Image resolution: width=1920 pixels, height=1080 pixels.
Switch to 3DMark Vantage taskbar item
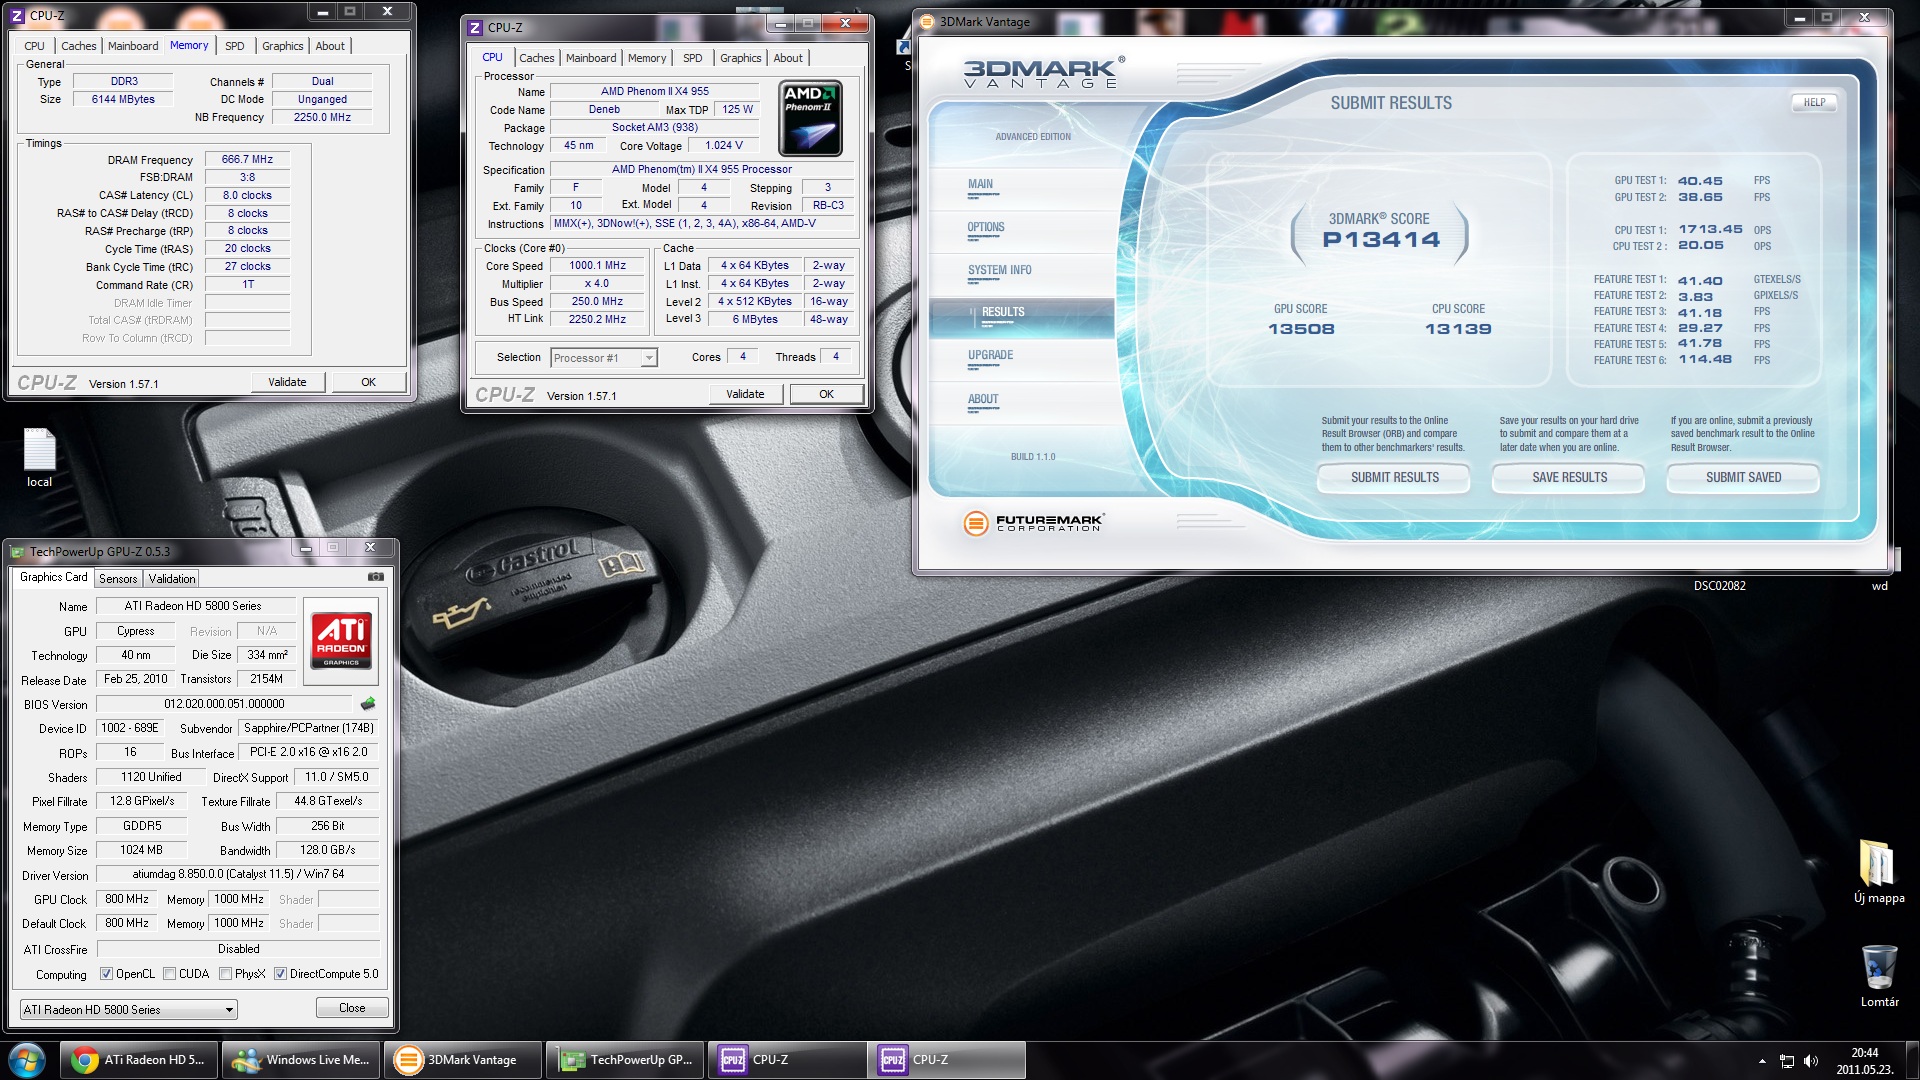coord(462,1060)
